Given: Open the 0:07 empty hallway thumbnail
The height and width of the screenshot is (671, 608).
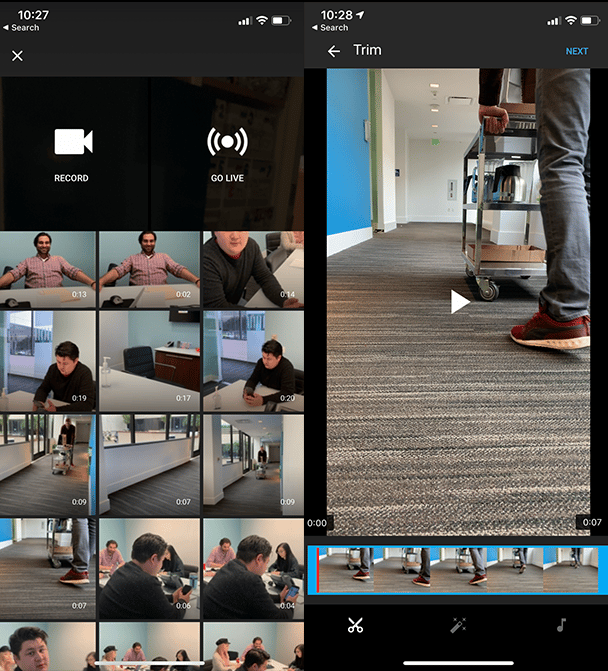Looking at the screenshot, I should tap(149, 465).
